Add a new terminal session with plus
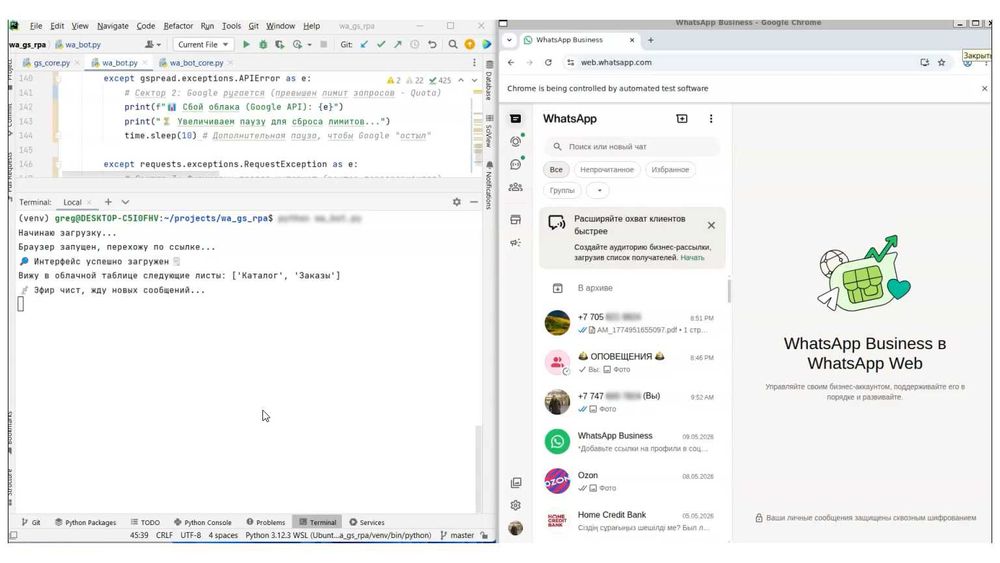The height and width of the screenshot is (563, 1000). (108, 202)
